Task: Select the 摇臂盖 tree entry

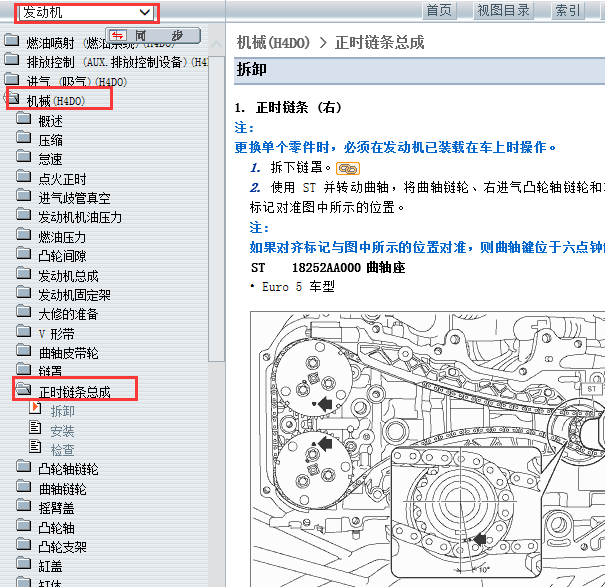Action: coord(56,508)
